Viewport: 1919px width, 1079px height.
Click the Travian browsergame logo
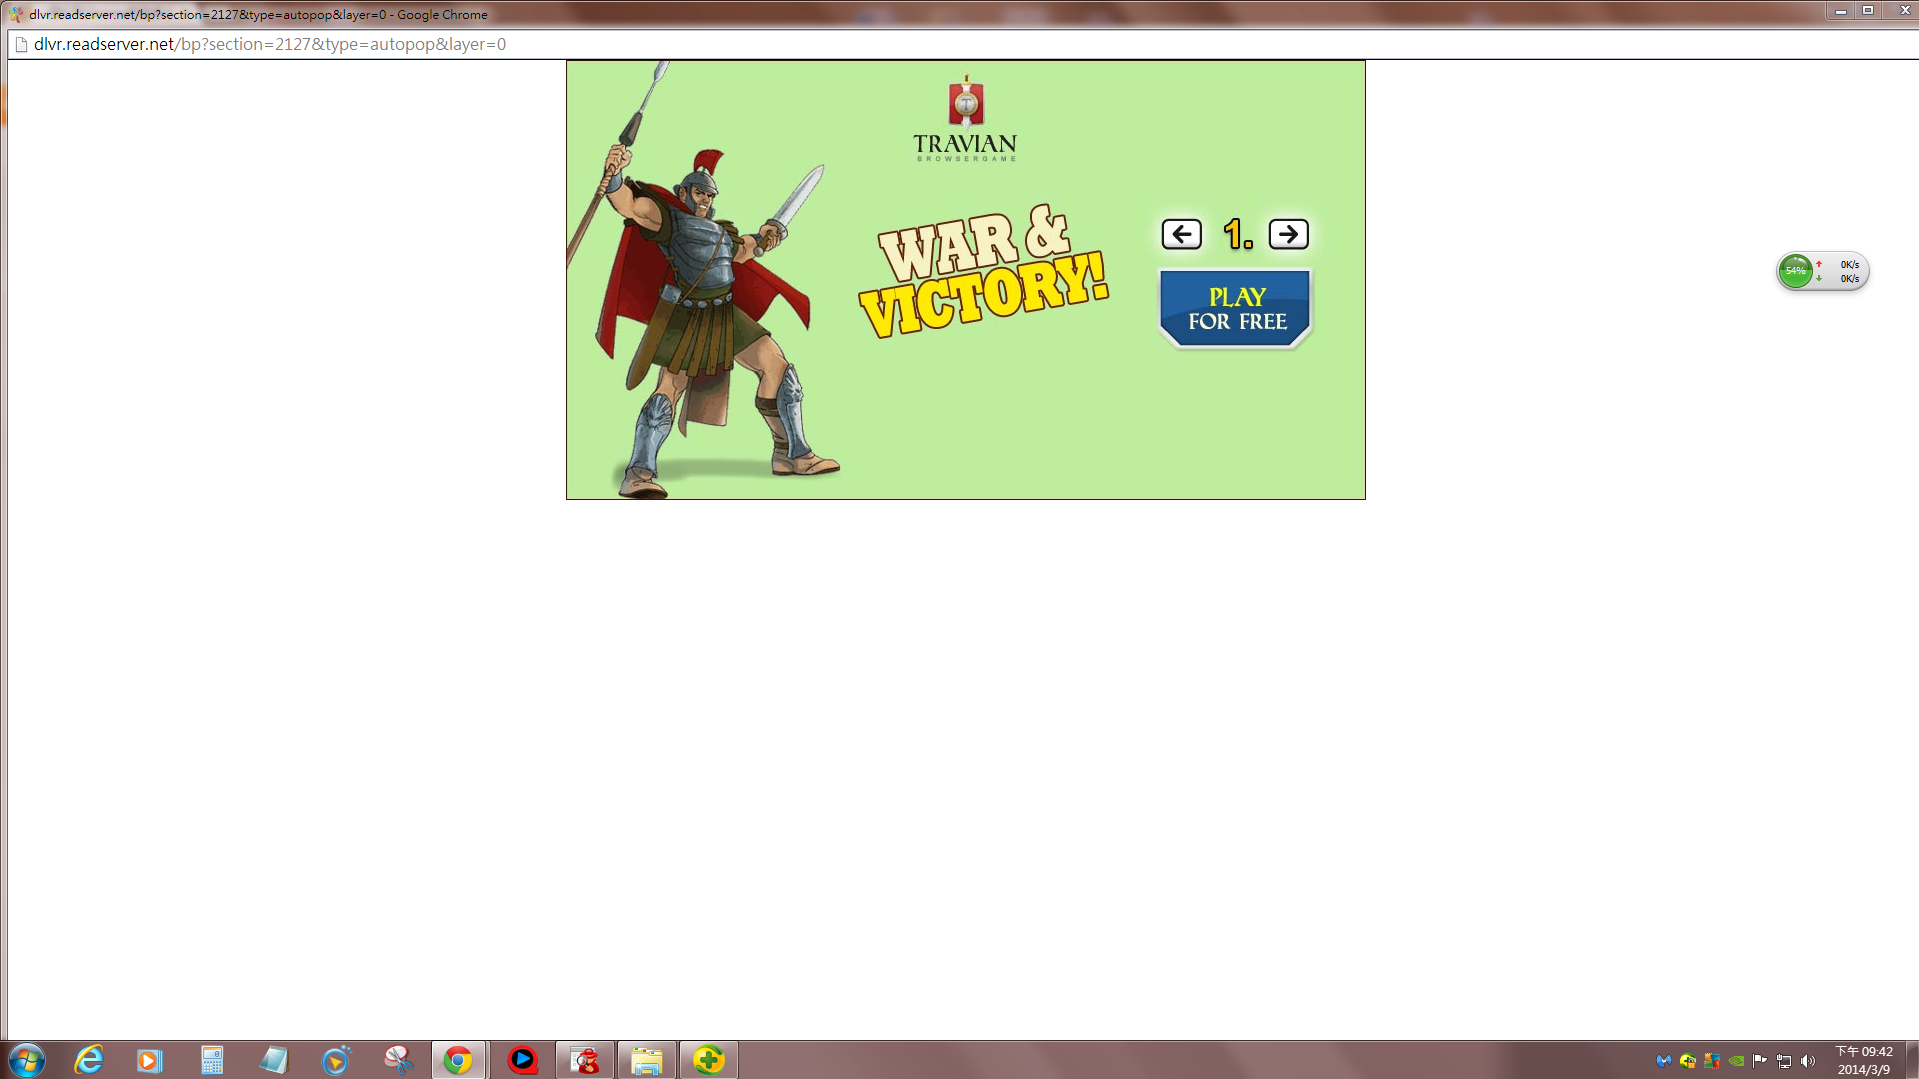965,118
